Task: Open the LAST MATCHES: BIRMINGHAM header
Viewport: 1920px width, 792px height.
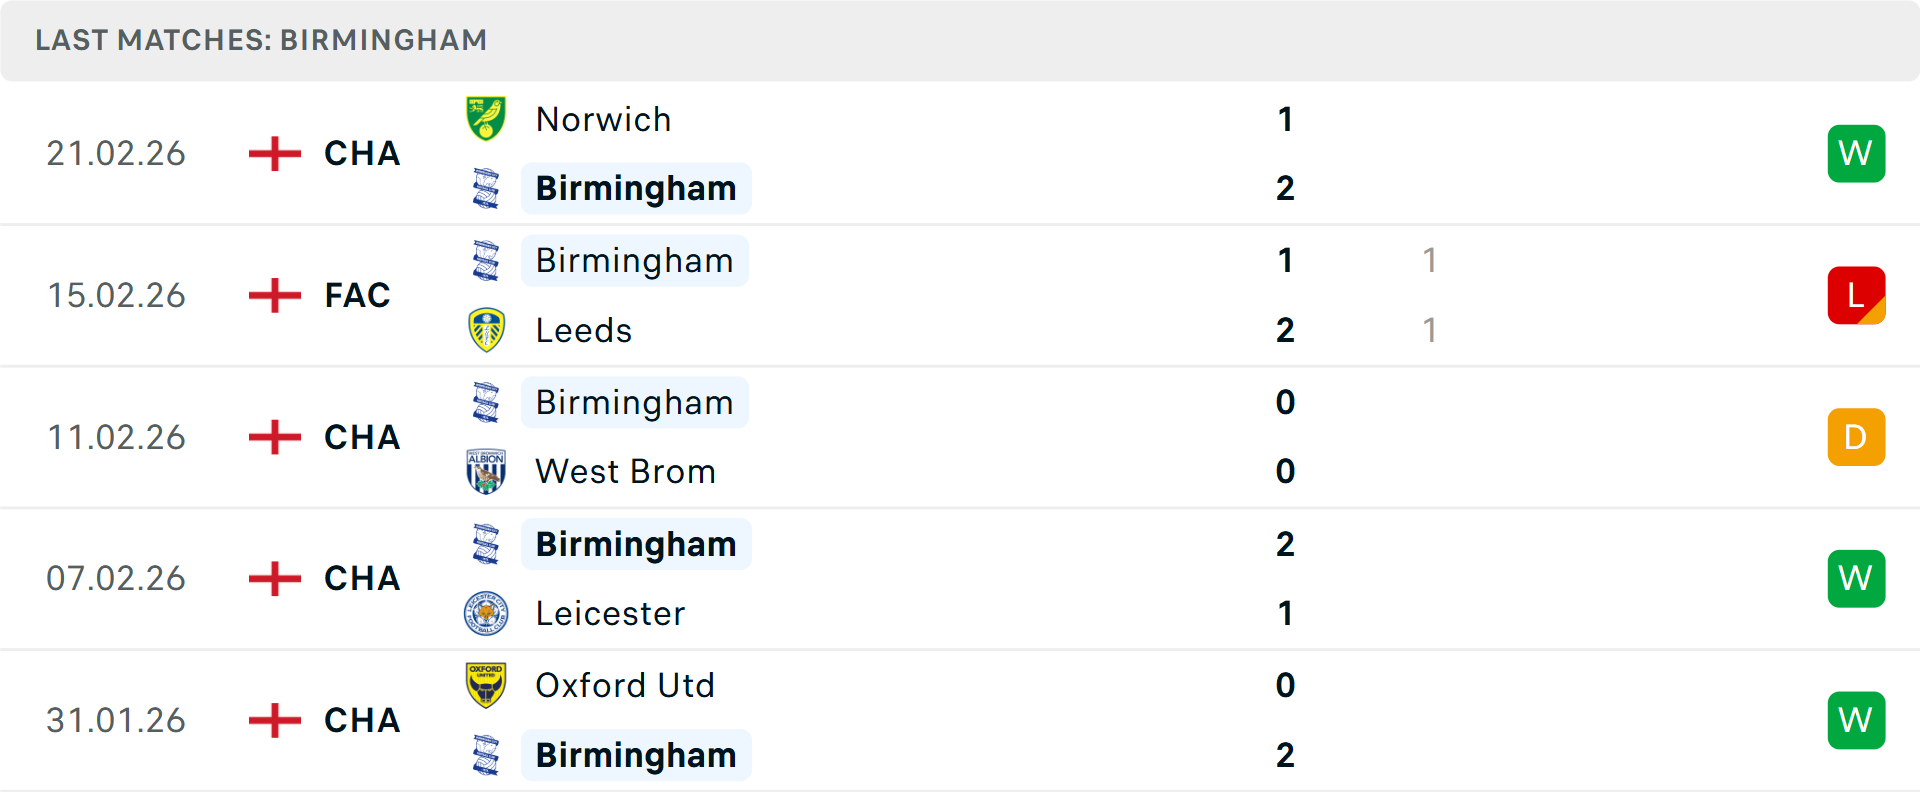Action: click(x=260, y=40)
